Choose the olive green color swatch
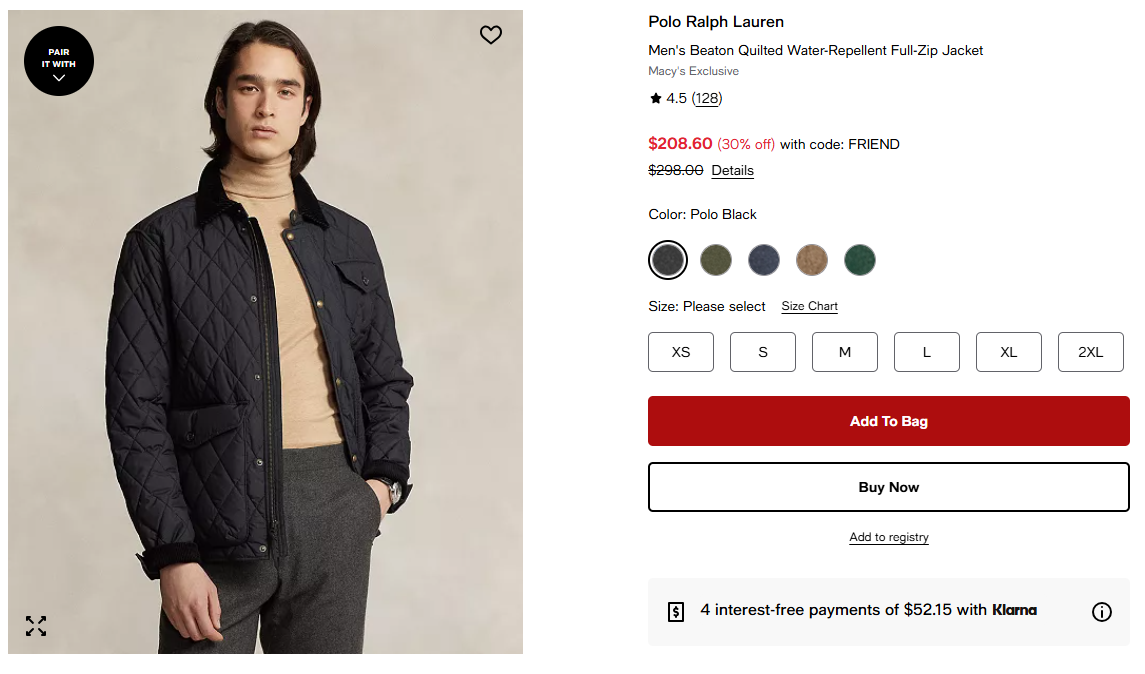The width and height of the screenshot is (1145, 674). pos(716,260)
